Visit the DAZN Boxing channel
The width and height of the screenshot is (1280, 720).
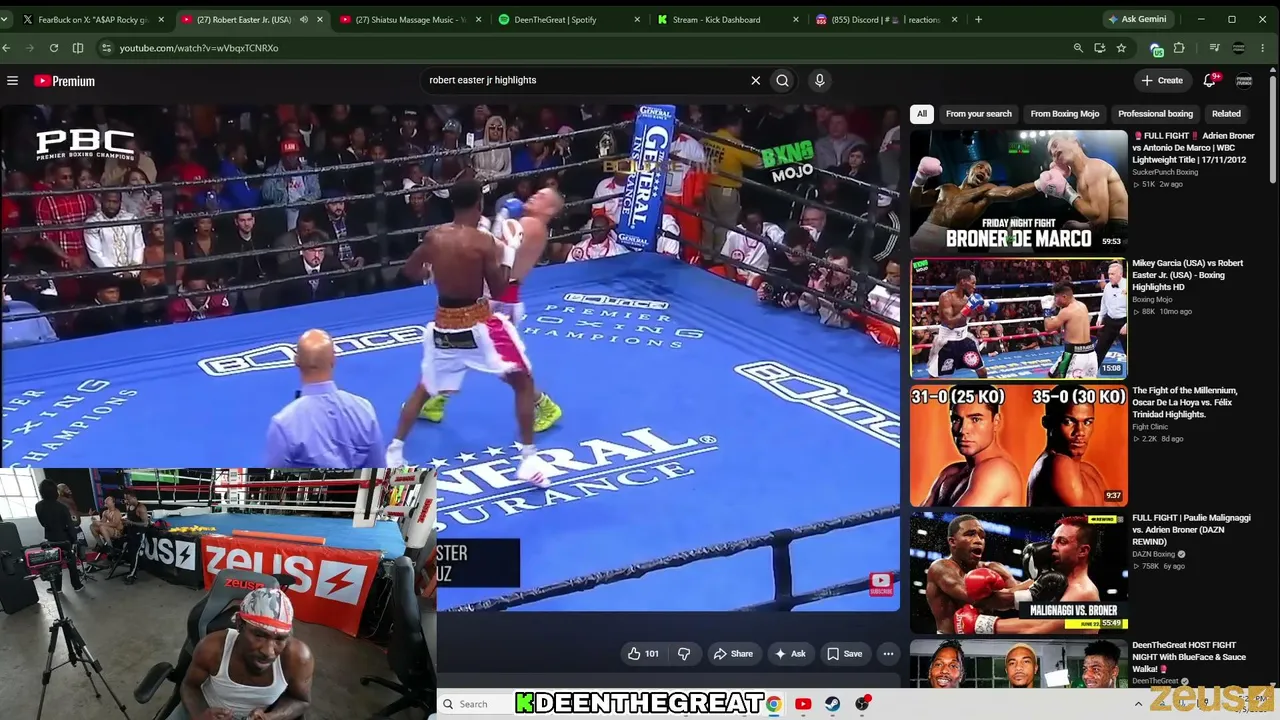point(1154,554)
